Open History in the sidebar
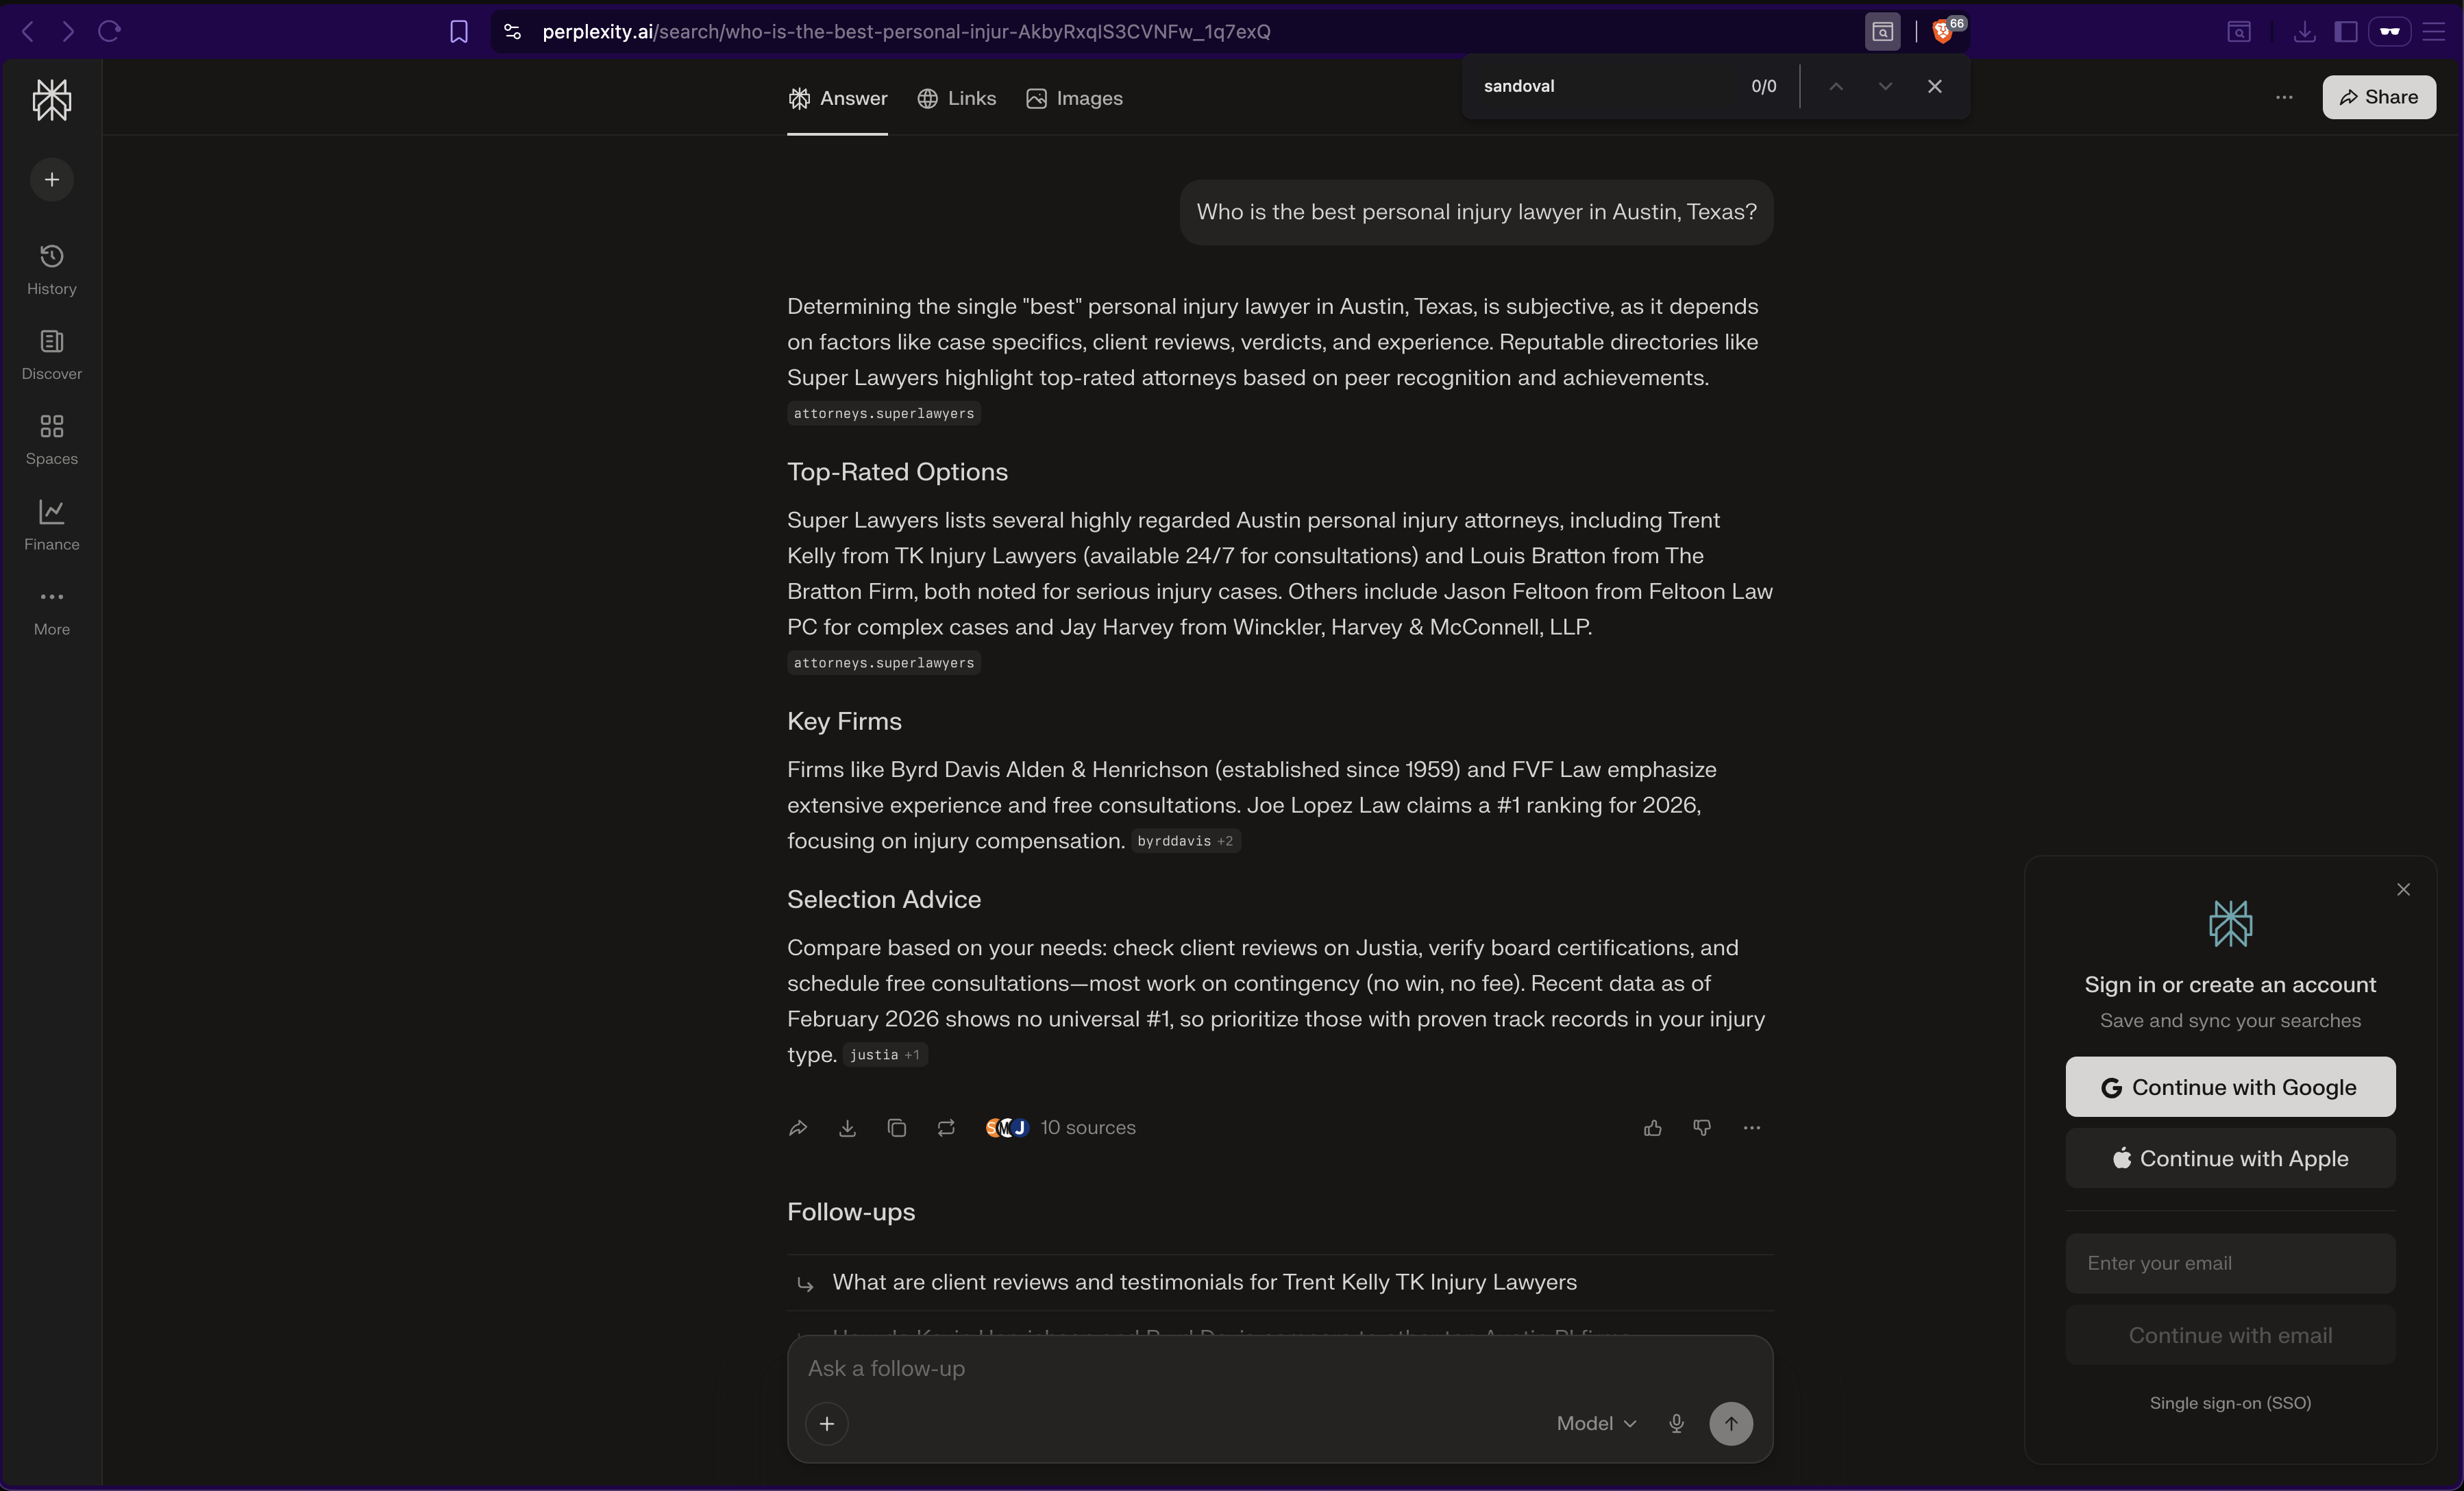This screenshot has height=1491, width=2464. tap(51, 267)
